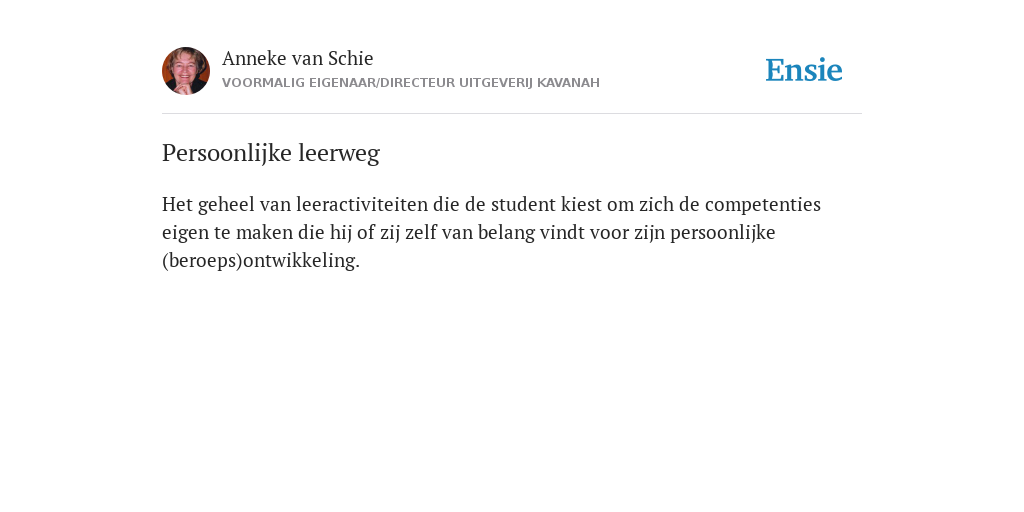Click the horizontal divider below the author

click(512, 114)
